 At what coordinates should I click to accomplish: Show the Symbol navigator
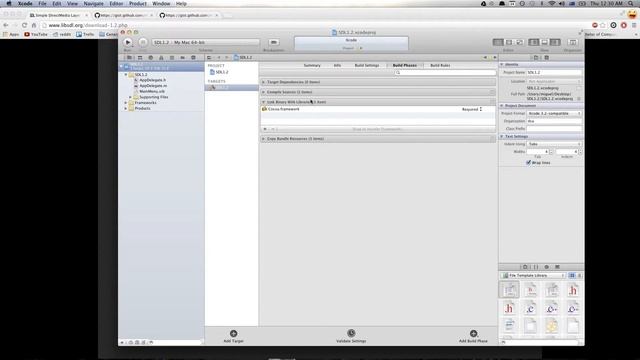pyautogui.click(x=140, y=58)
